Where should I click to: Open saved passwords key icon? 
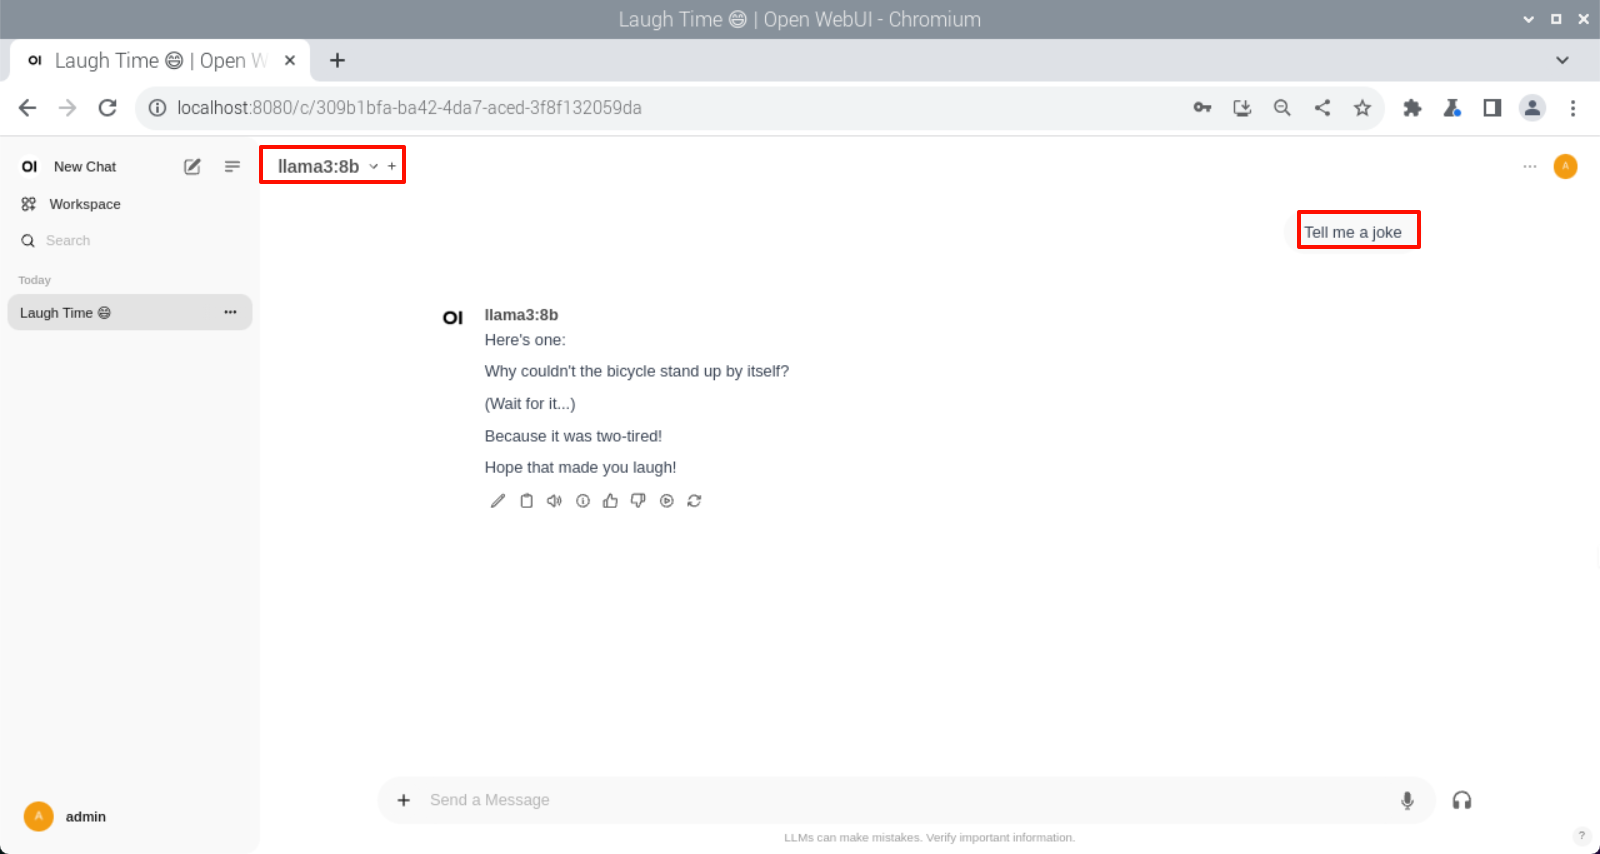point(1202,108)
